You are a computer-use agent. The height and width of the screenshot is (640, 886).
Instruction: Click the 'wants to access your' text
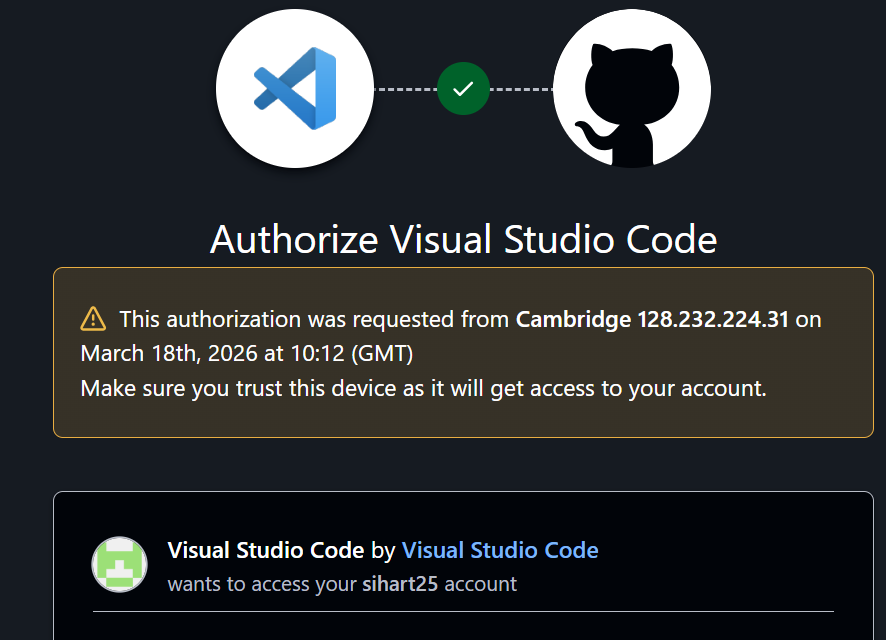(262, 584)
